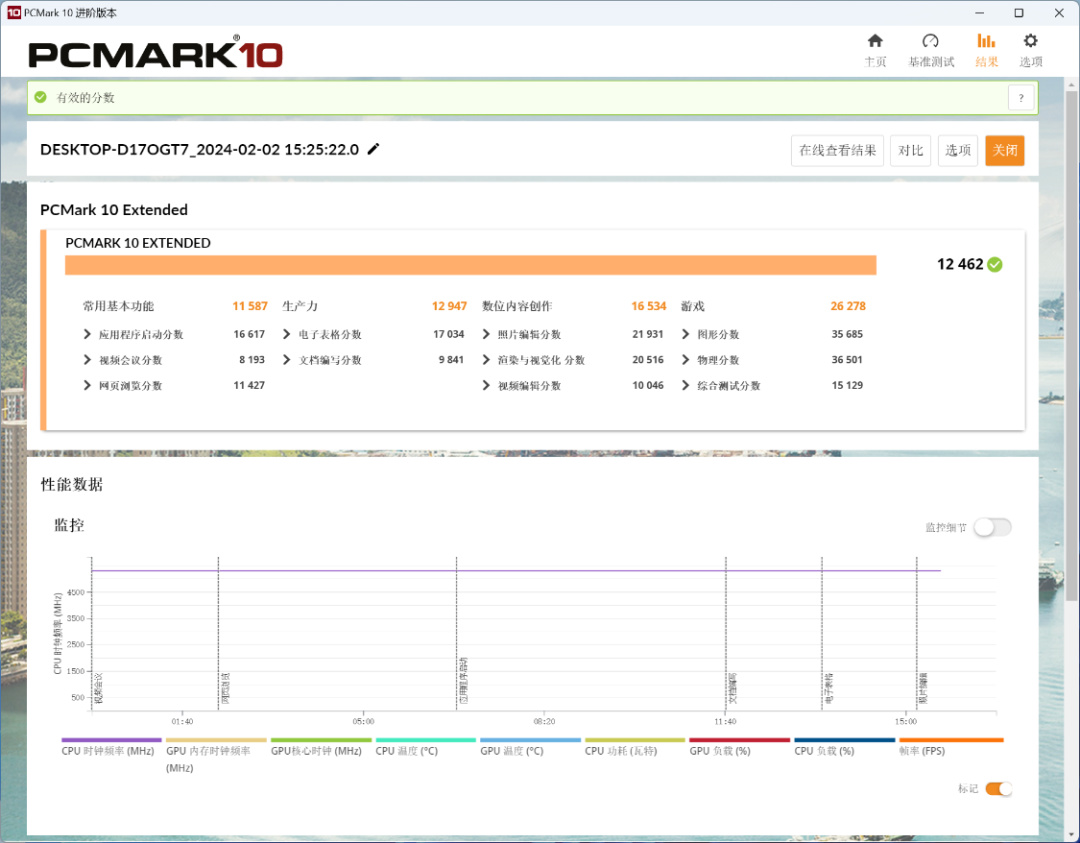Select CPU 温度 legend swatch
Screen dimensions: 1080x843
tap(426, 740)
